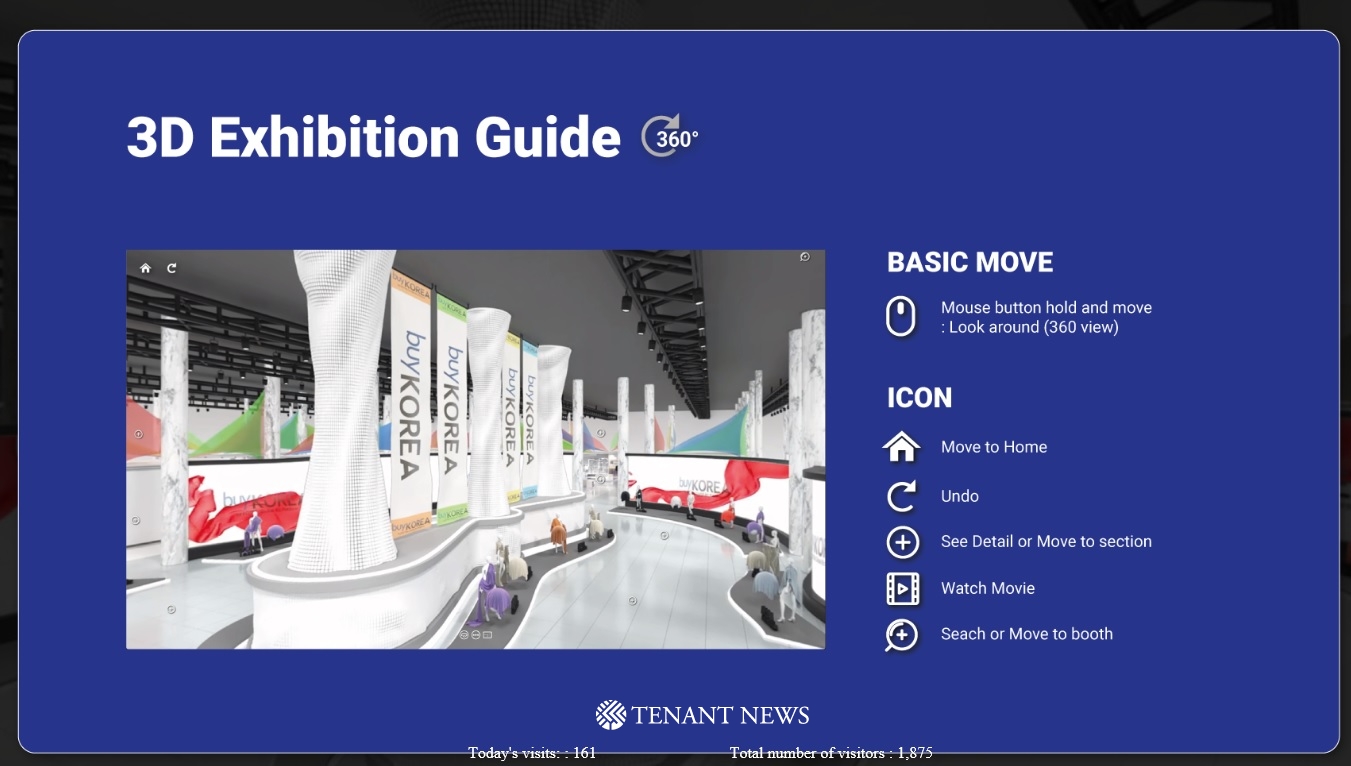The width and height of the screenshot is (1351, 766).
Task: Click the 3D exhibition hall preview image
Action: coord(475,449)
